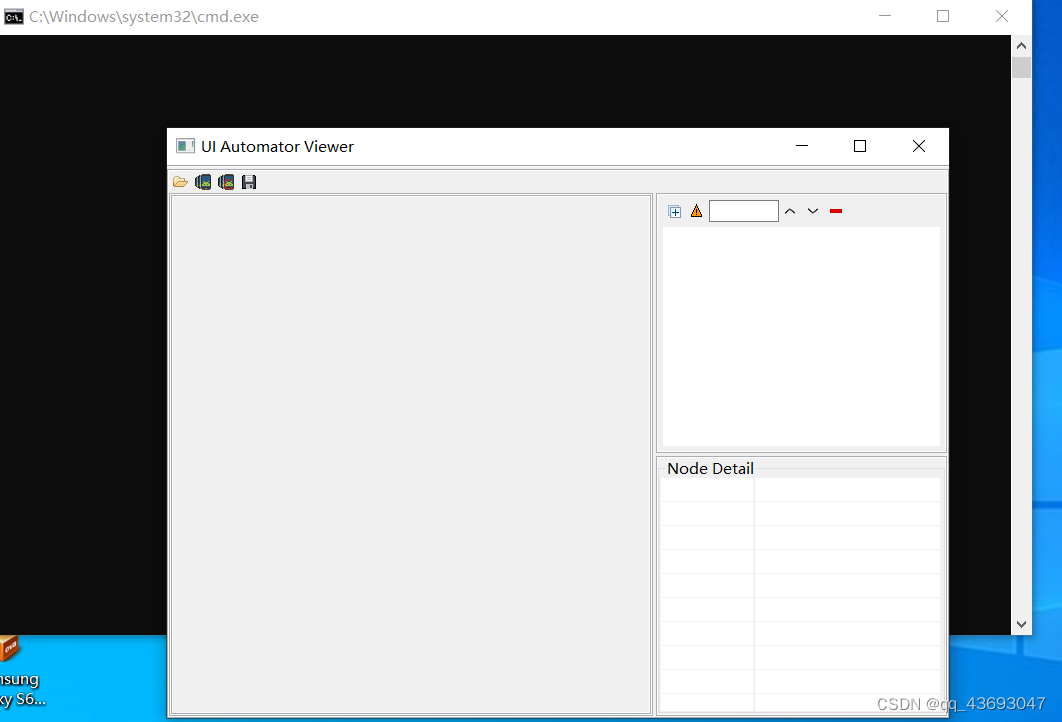This screenshot has width=1062, height=722.
Task: Clear the search criteria
Action: [x=836, y=210]
